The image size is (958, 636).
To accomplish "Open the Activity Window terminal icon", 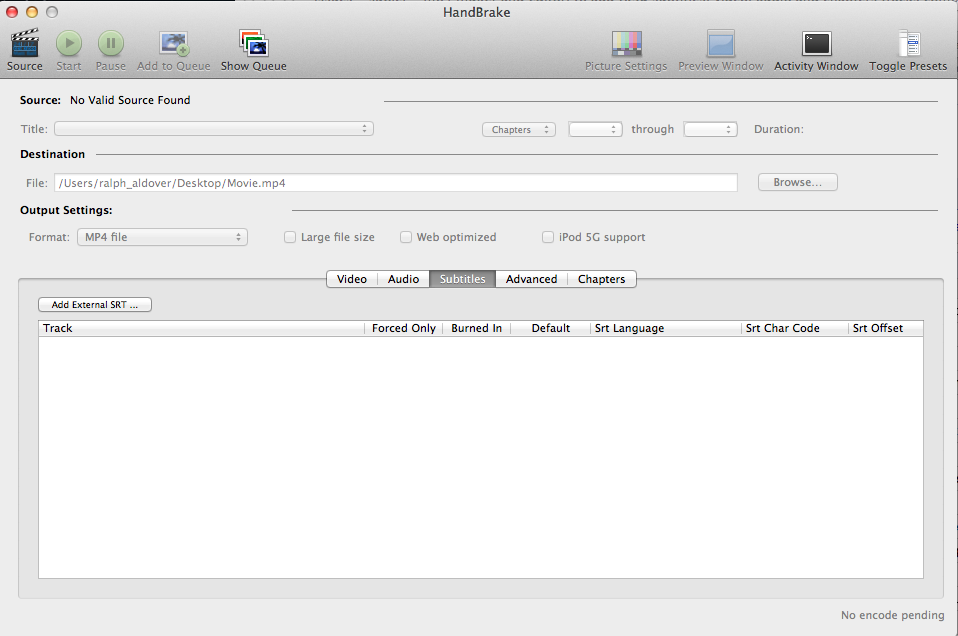I will point(817,44).
